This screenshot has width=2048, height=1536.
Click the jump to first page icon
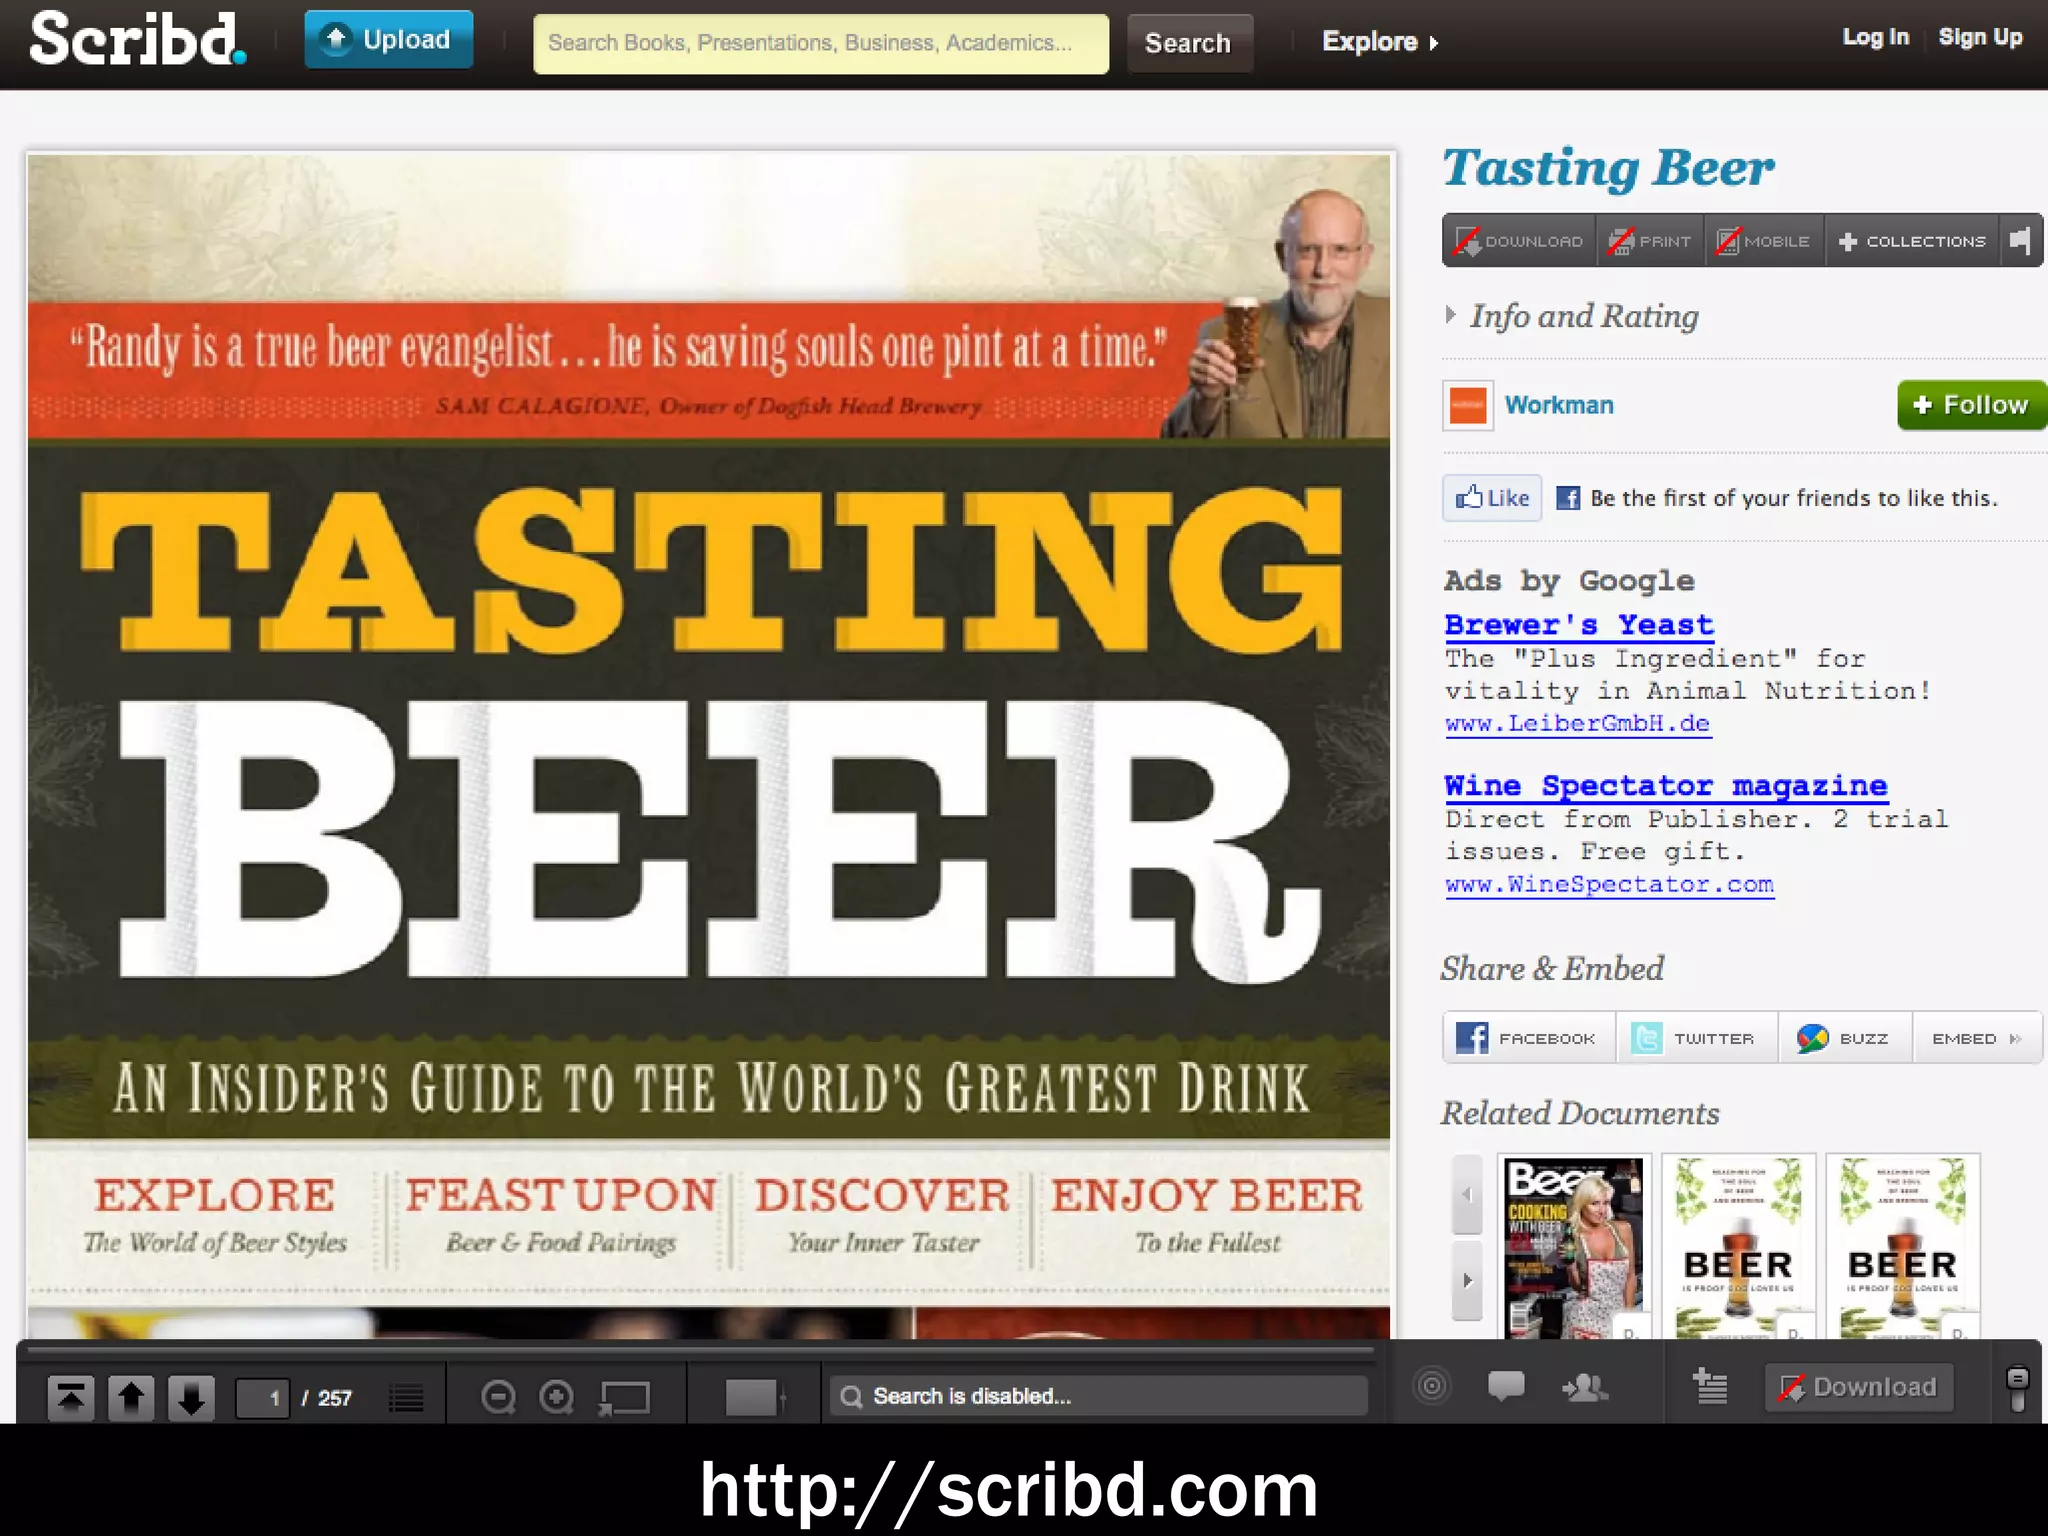70,1397
